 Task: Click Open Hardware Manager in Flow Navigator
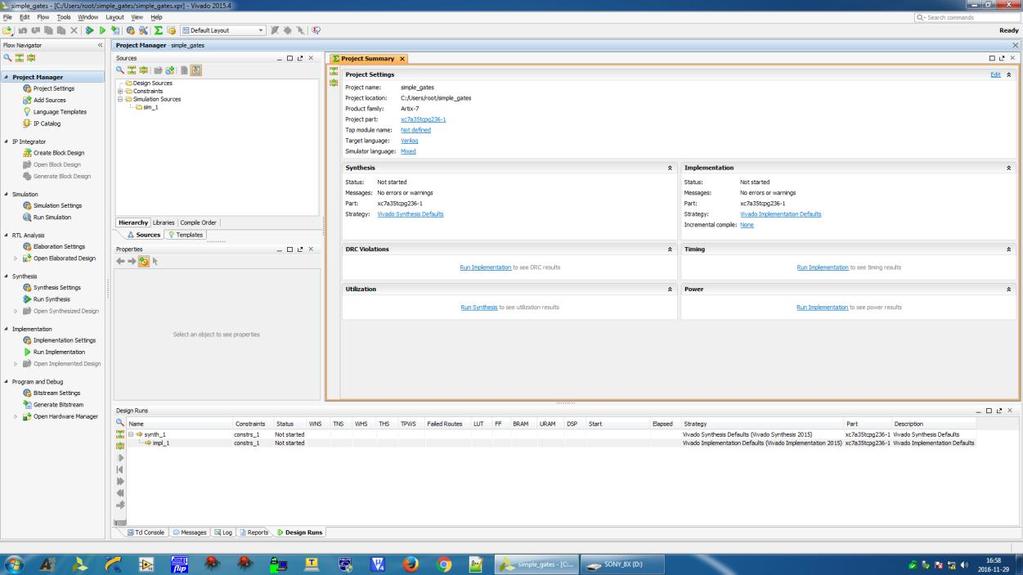pyautogui.click(x=65, y=416)
